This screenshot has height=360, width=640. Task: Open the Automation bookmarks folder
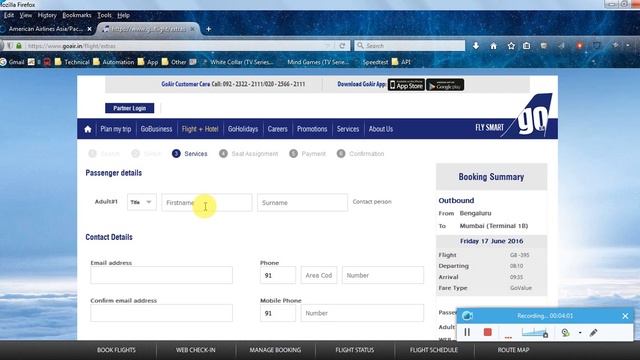tap(113, 62)
